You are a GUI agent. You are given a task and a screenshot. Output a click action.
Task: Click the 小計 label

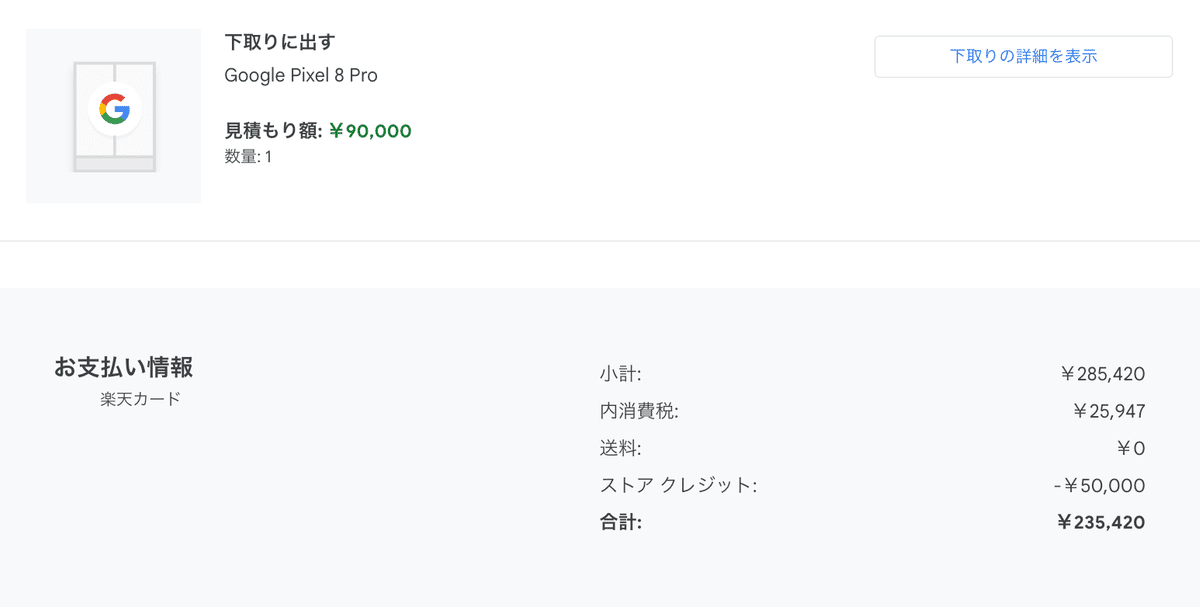(x=620, y=374)
